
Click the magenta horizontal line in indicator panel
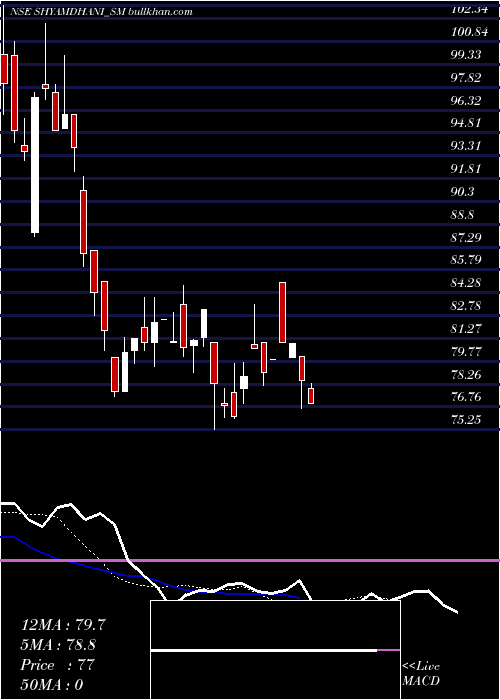coord(250,560)
